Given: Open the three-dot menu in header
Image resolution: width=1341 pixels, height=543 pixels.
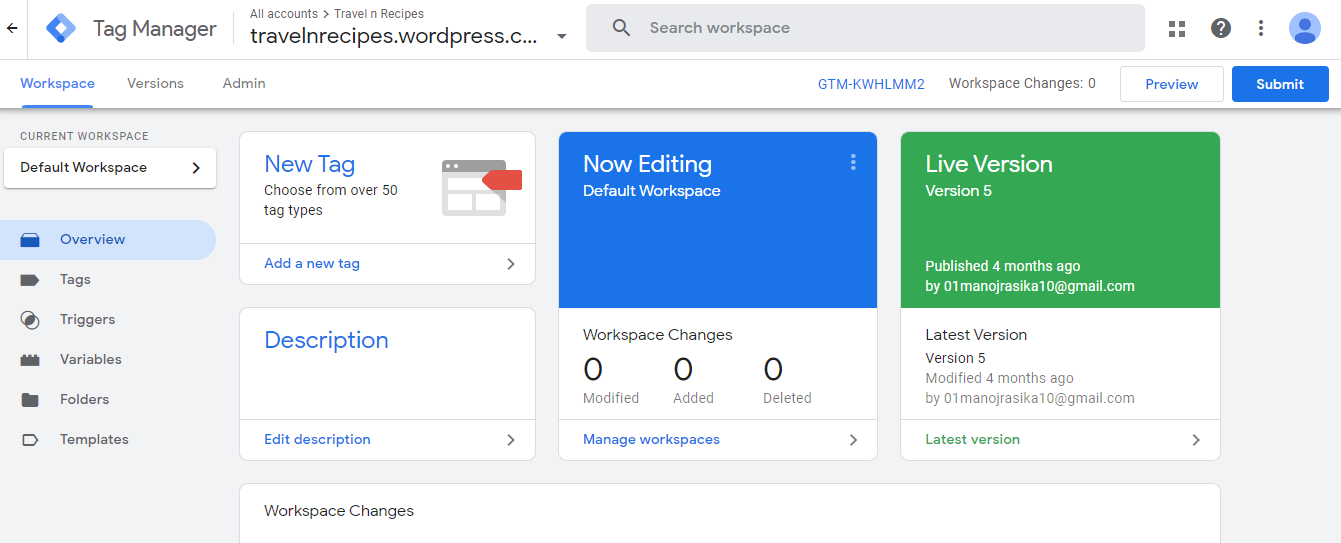Looking at the screenshot, I should tap(1261, 28).
